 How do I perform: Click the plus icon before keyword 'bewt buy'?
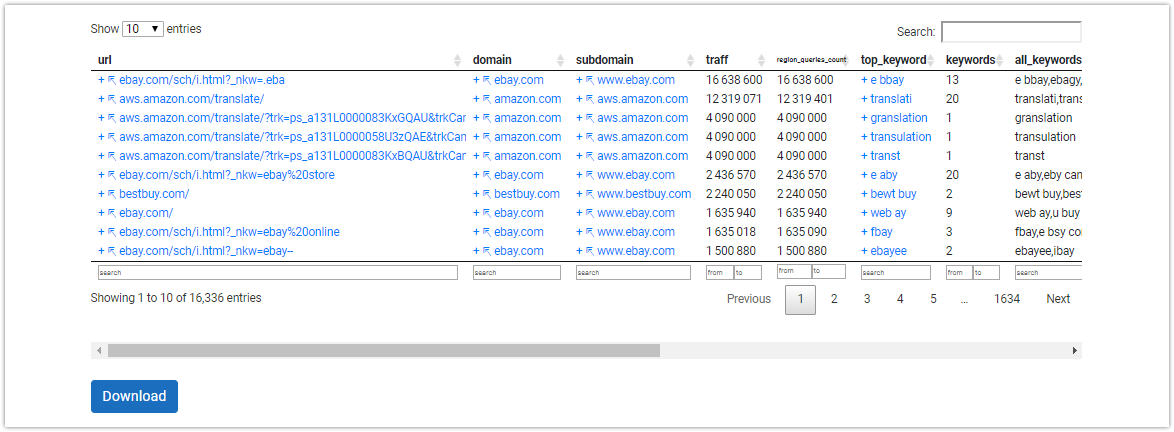[864, 195]
